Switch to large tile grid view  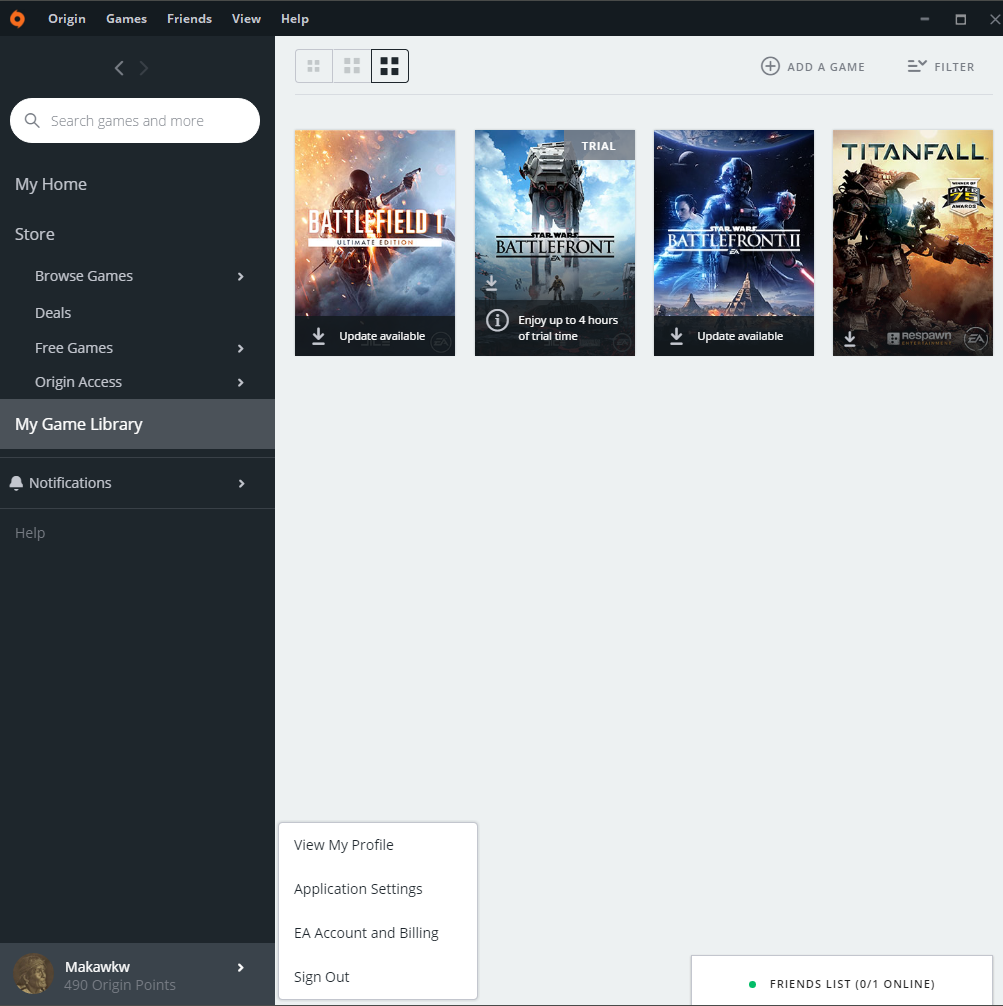pos(390,66)
